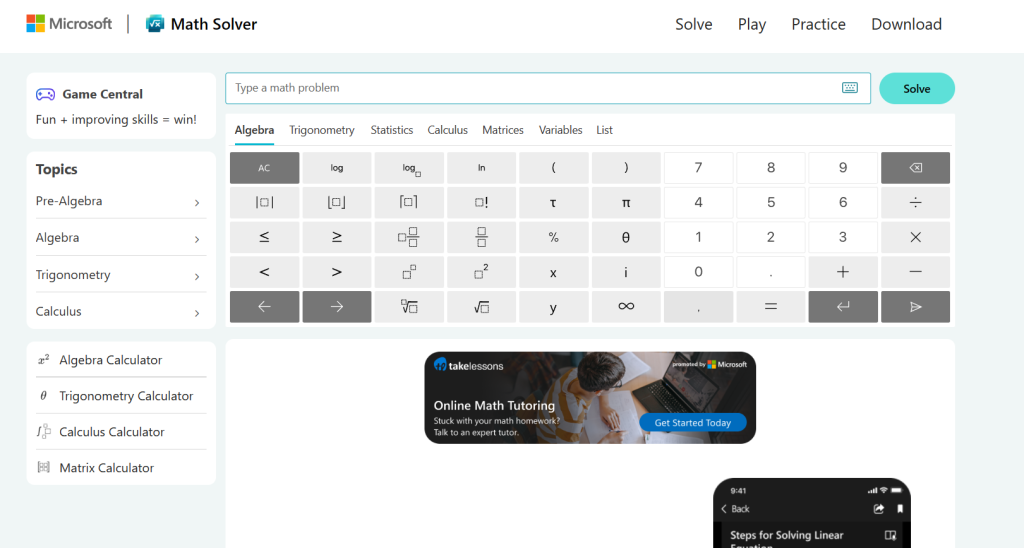Click the plus operator key

pyautogui.click(x=843, y=272)
